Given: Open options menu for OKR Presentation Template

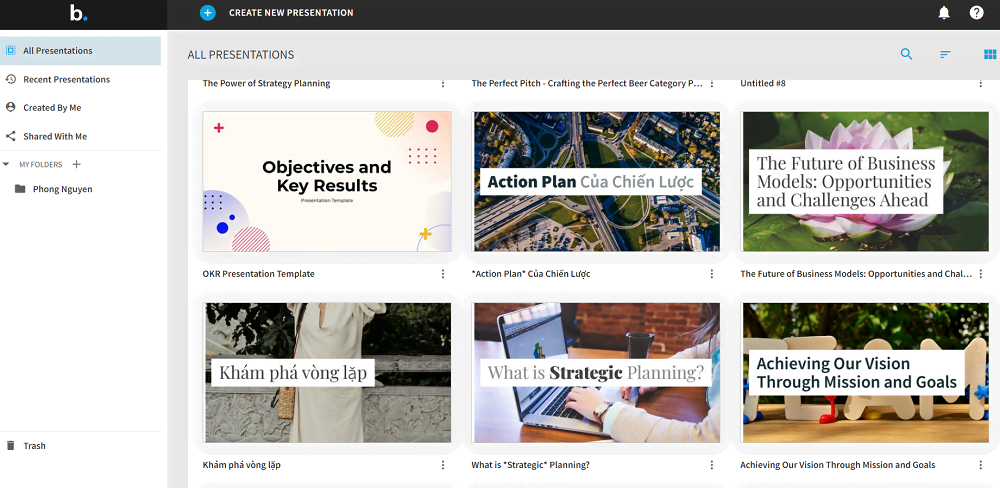Looking at the screenshot, I should tap(443, 274).
